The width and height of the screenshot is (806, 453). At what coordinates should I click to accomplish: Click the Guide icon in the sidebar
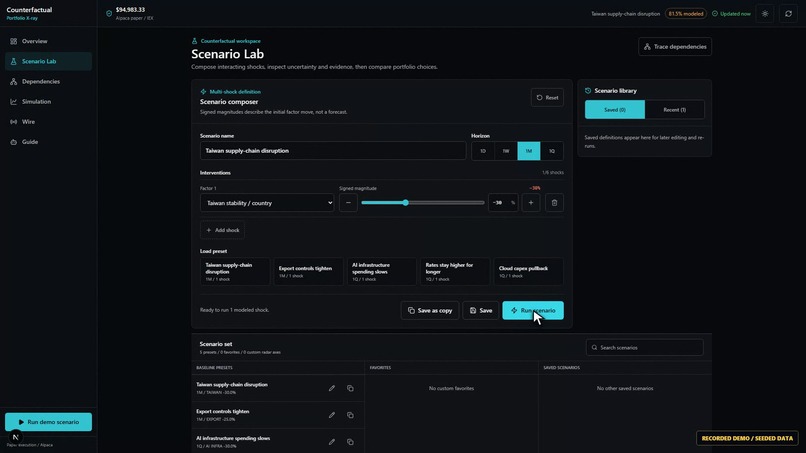tap(13, 142)
